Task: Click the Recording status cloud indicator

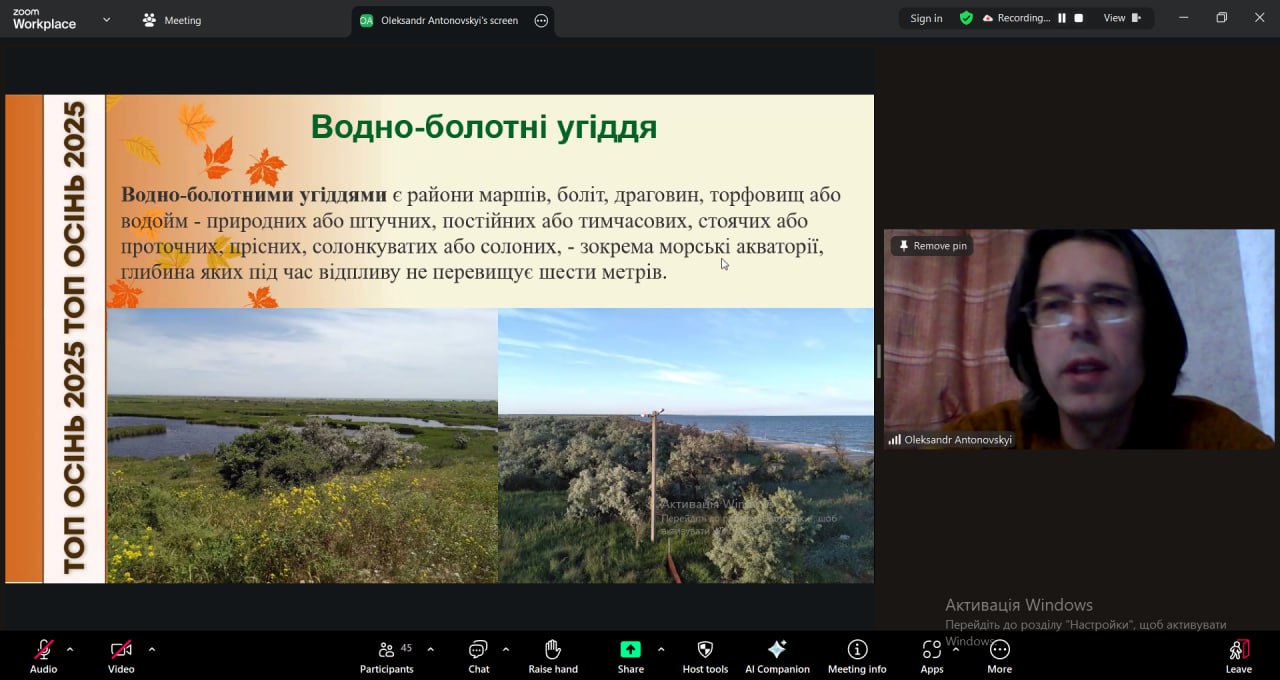Action: click(x=1016, y=18)
